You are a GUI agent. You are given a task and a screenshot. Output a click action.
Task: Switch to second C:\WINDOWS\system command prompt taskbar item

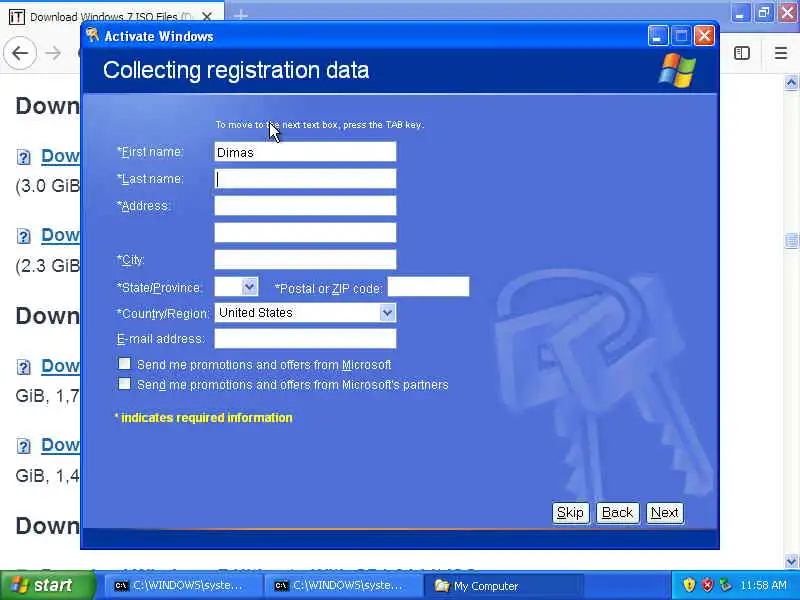[344, 586]
